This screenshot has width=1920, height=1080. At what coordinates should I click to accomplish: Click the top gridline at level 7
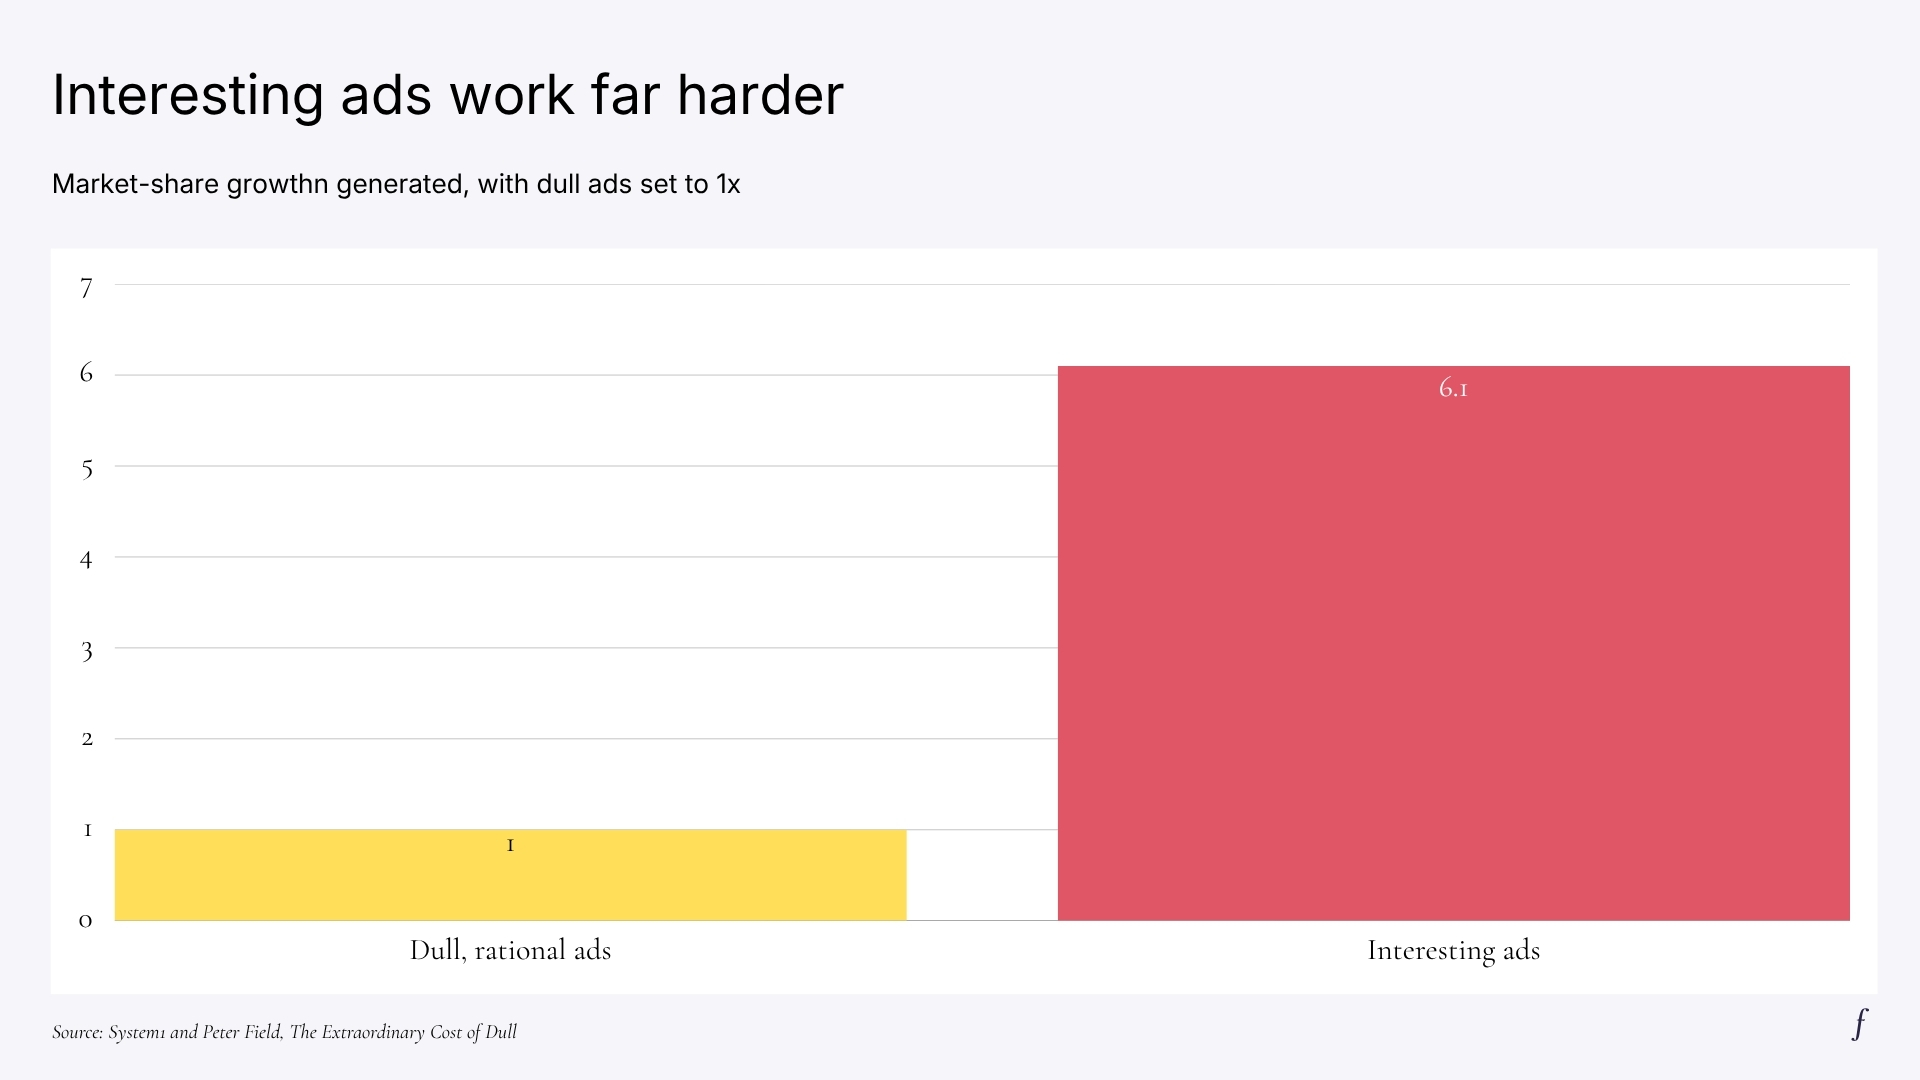(982, 285)
